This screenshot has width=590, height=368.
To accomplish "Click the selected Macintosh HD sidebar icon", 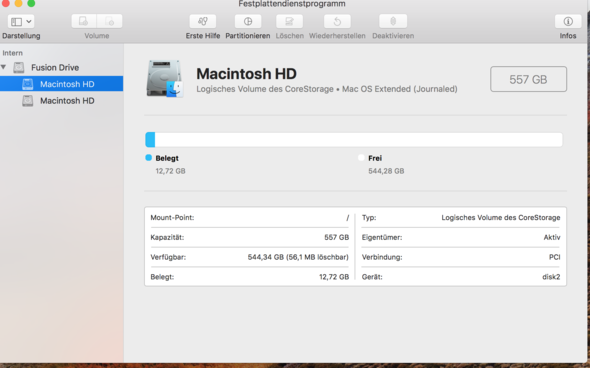I will tap(27, 84).
